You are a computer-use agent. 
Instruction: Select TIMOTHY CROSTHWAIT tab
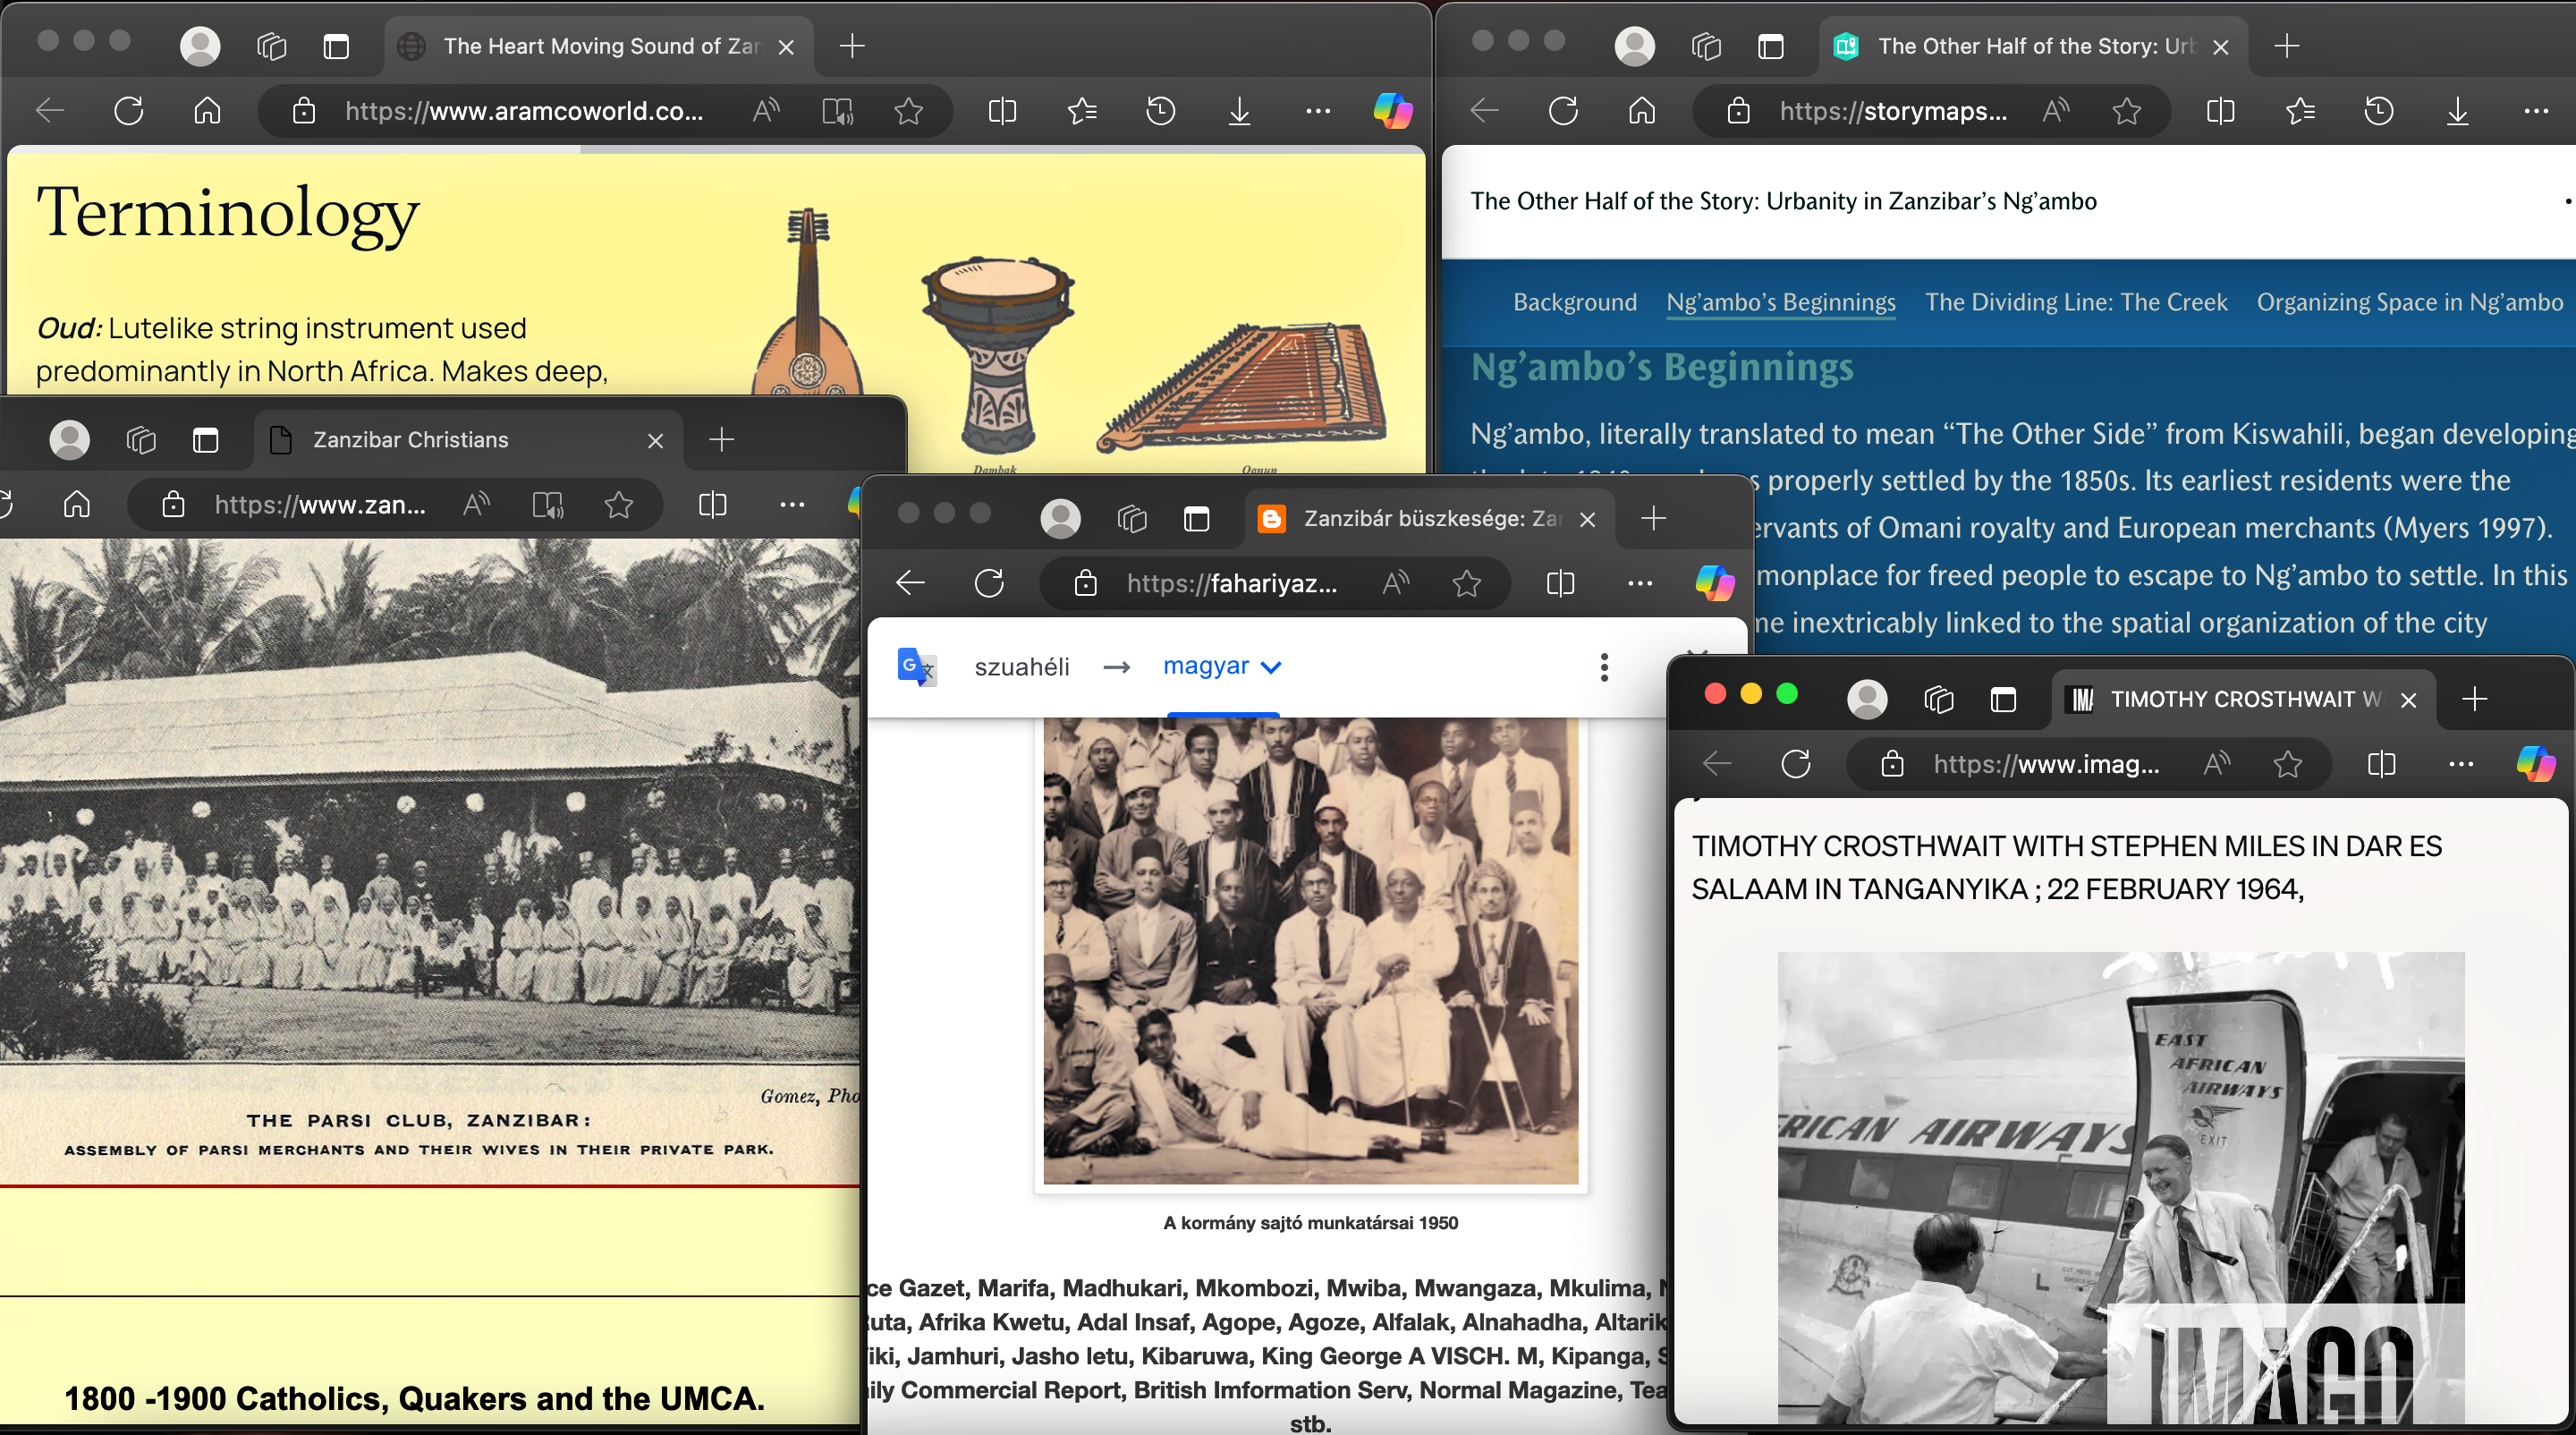pyautogui.click(x=2243, y=699)
